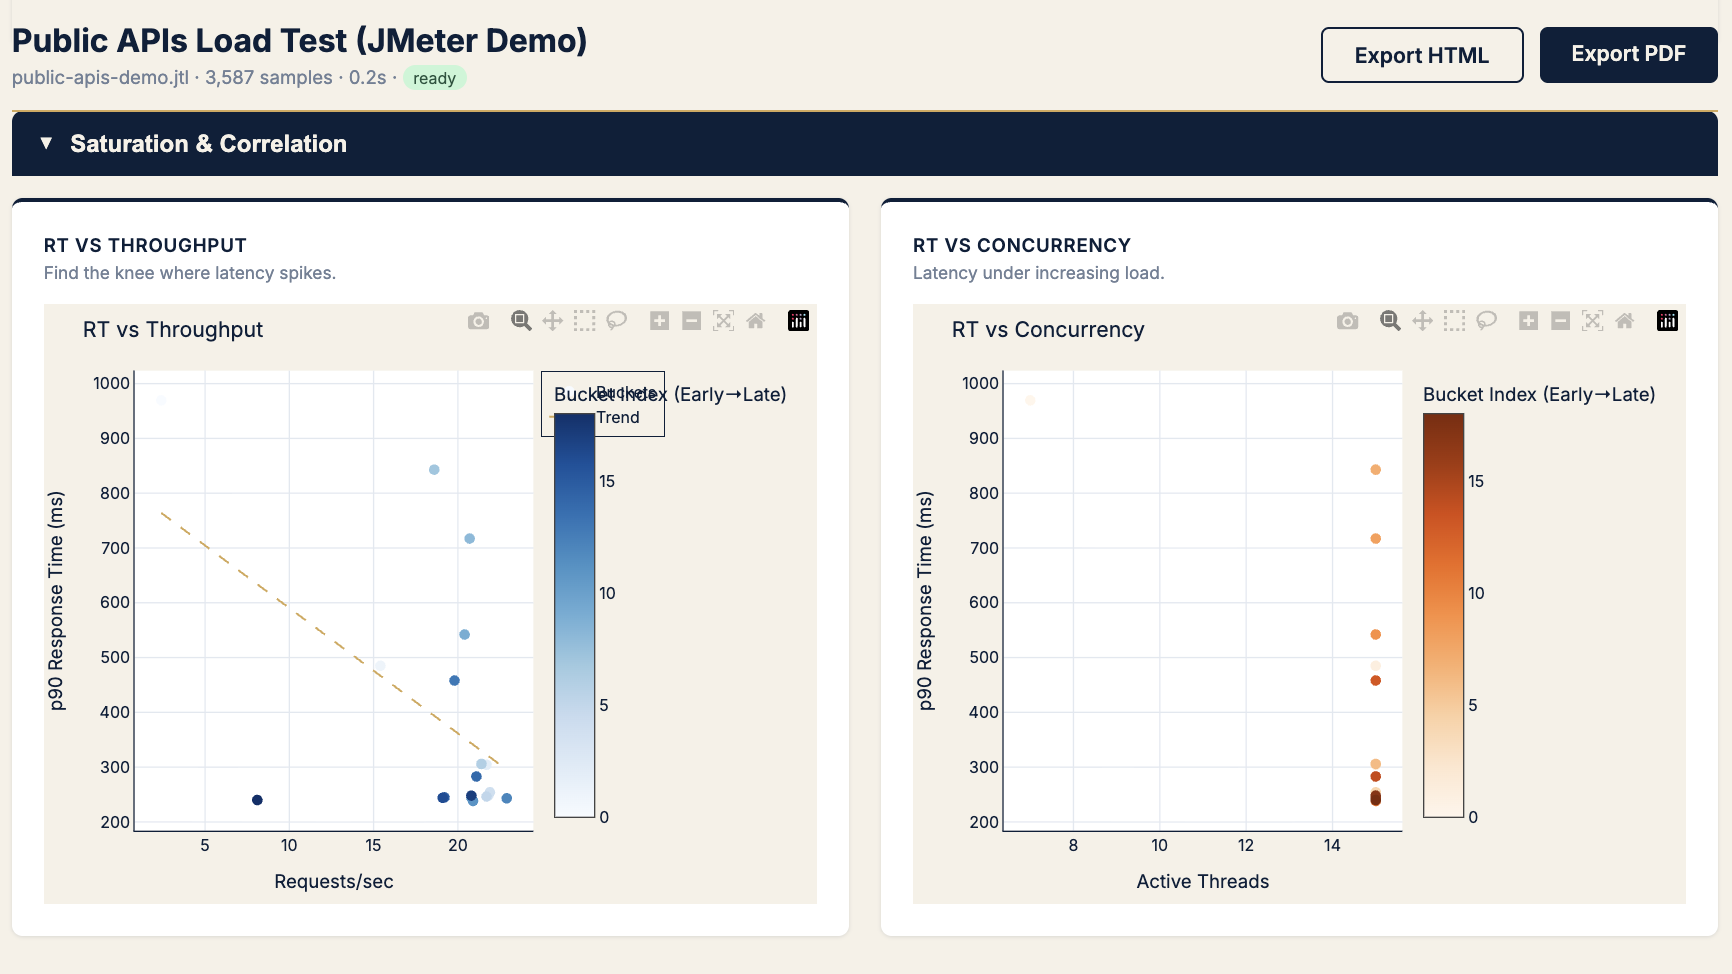The width and height of the screenshot is (1732, 974).
Task: Select Zoom tool in Throughput chart
Action: [x=521, y=321]
